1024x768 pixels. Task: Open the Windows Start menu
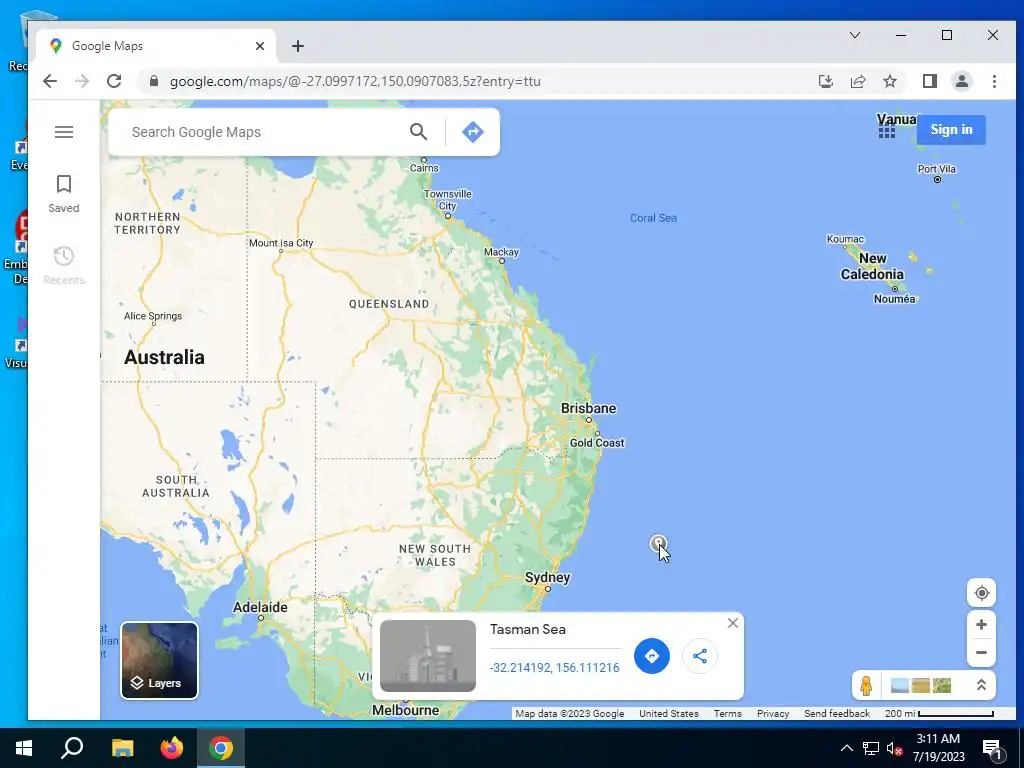click(24, 748)
